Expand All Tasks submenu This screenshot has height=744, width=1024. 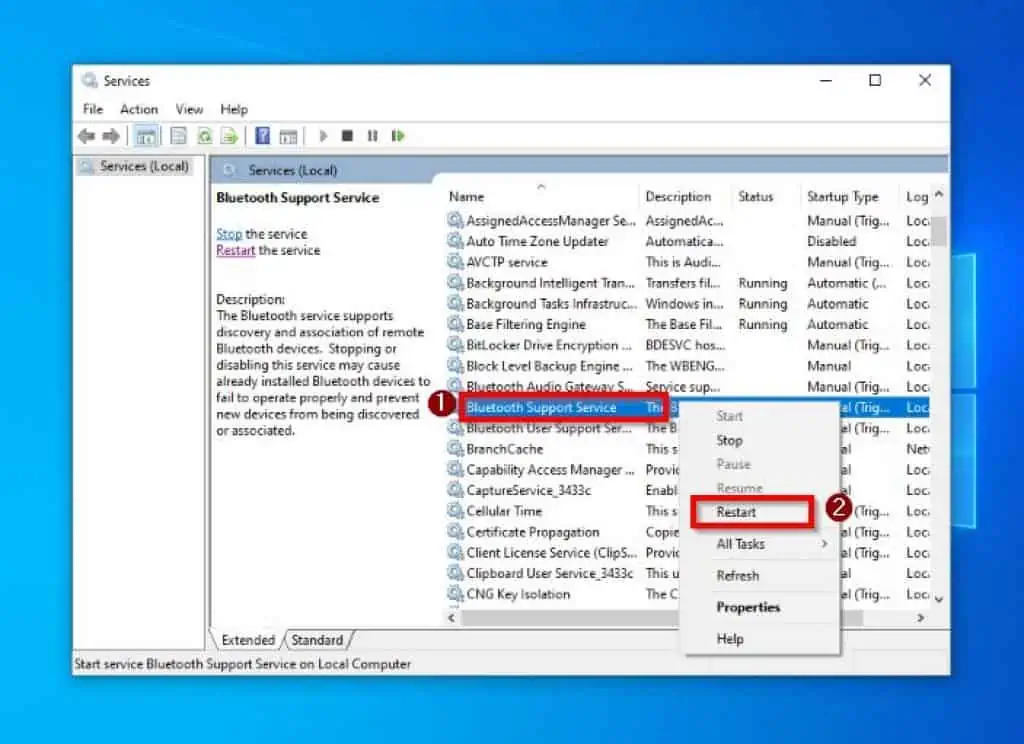[x=761, y=543]
